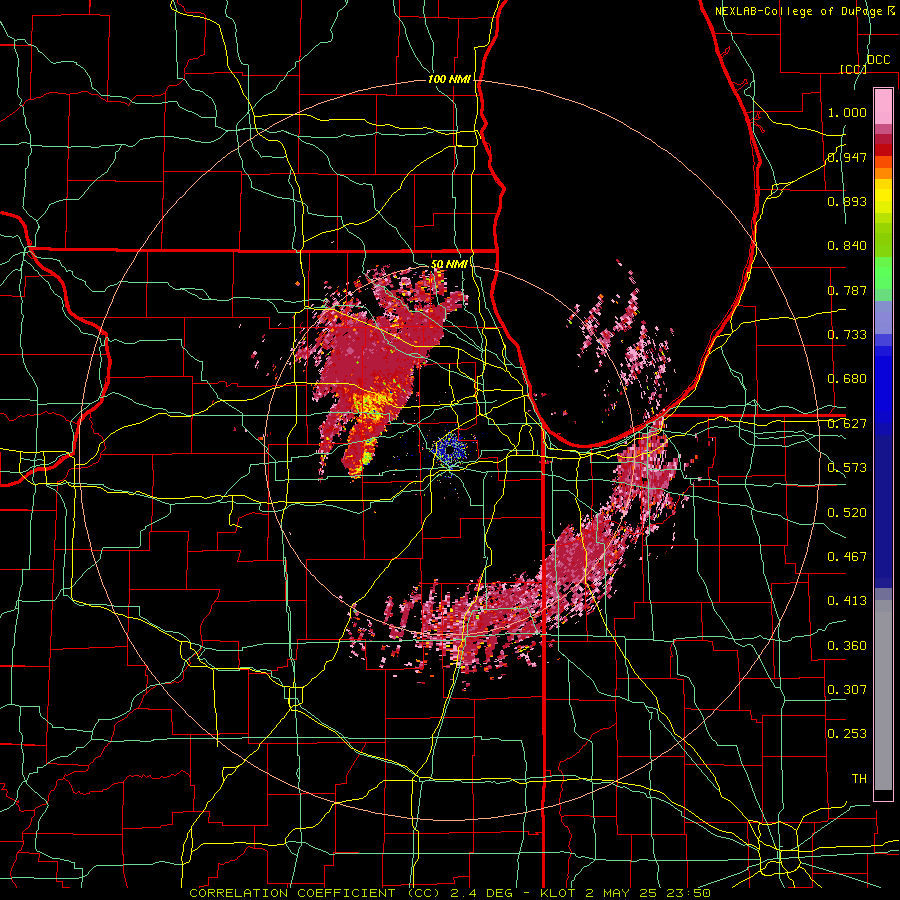
Task: Click the DCC label above the color bar
Action: (x=879, y=60)
